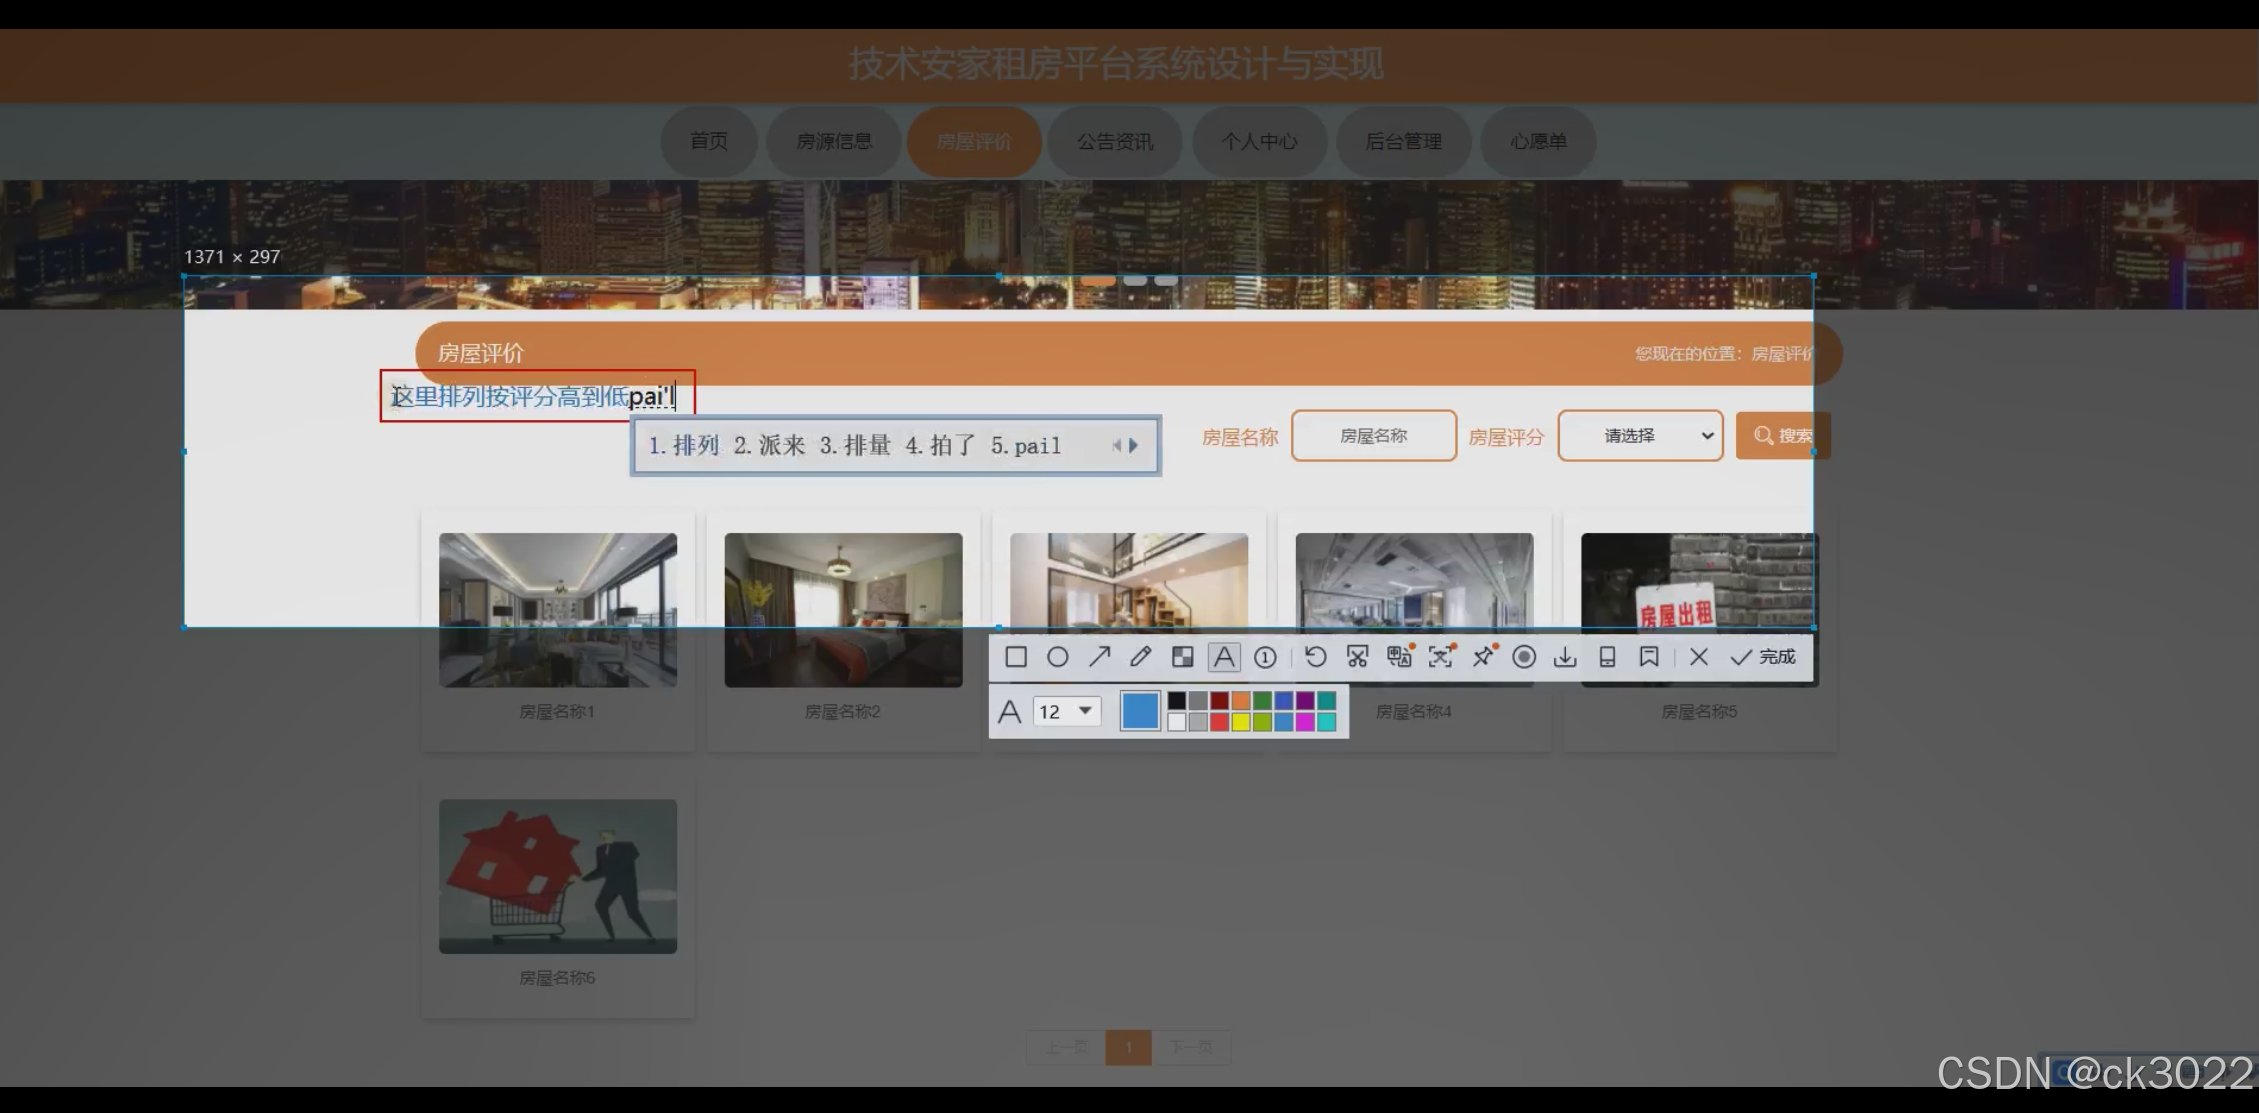Screen dimensions: 2259x1113
Task: Click the 完成 finish button
Action: coord(1764,657)
